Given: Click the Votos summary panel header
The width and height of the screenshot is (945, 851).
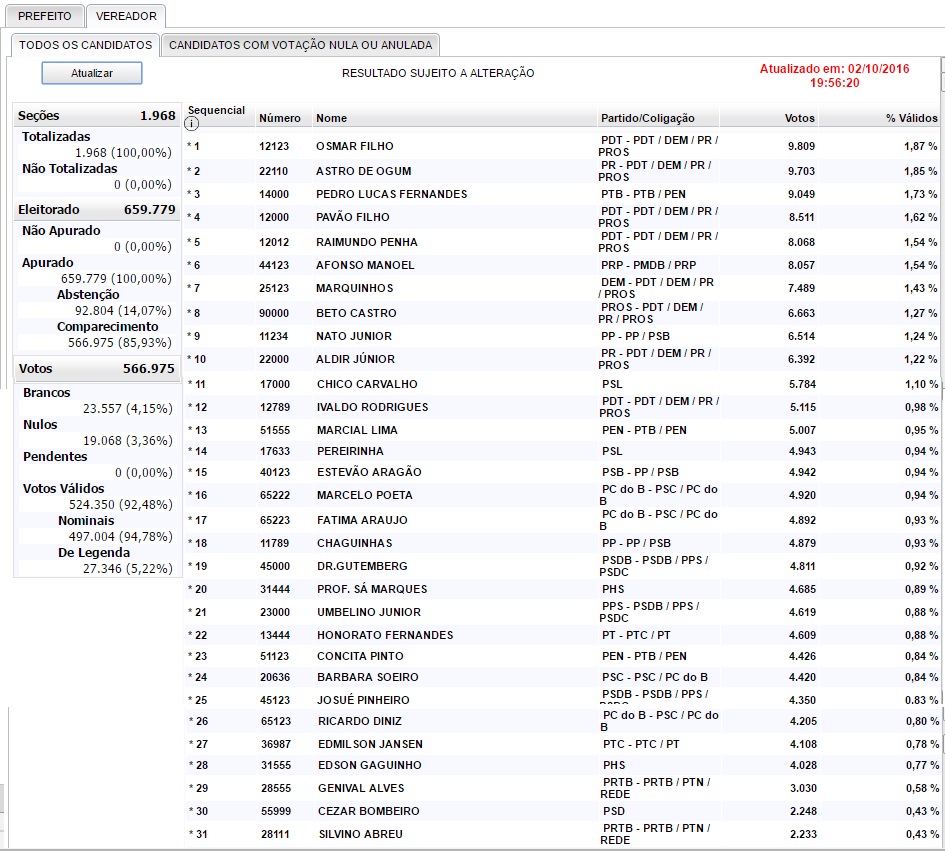Looking at the screenshot, I should pyautogui.click(x=97, y=369).
